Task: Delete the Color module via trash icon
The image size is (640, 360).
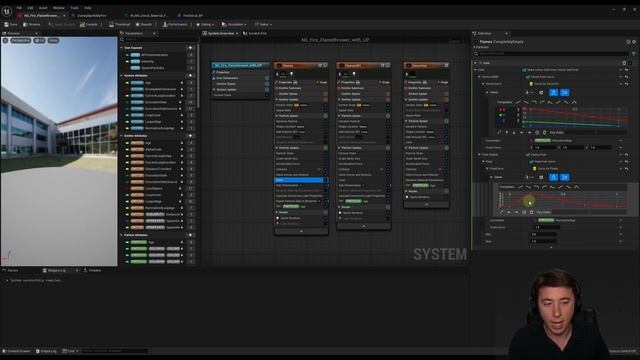Action: 624,63
